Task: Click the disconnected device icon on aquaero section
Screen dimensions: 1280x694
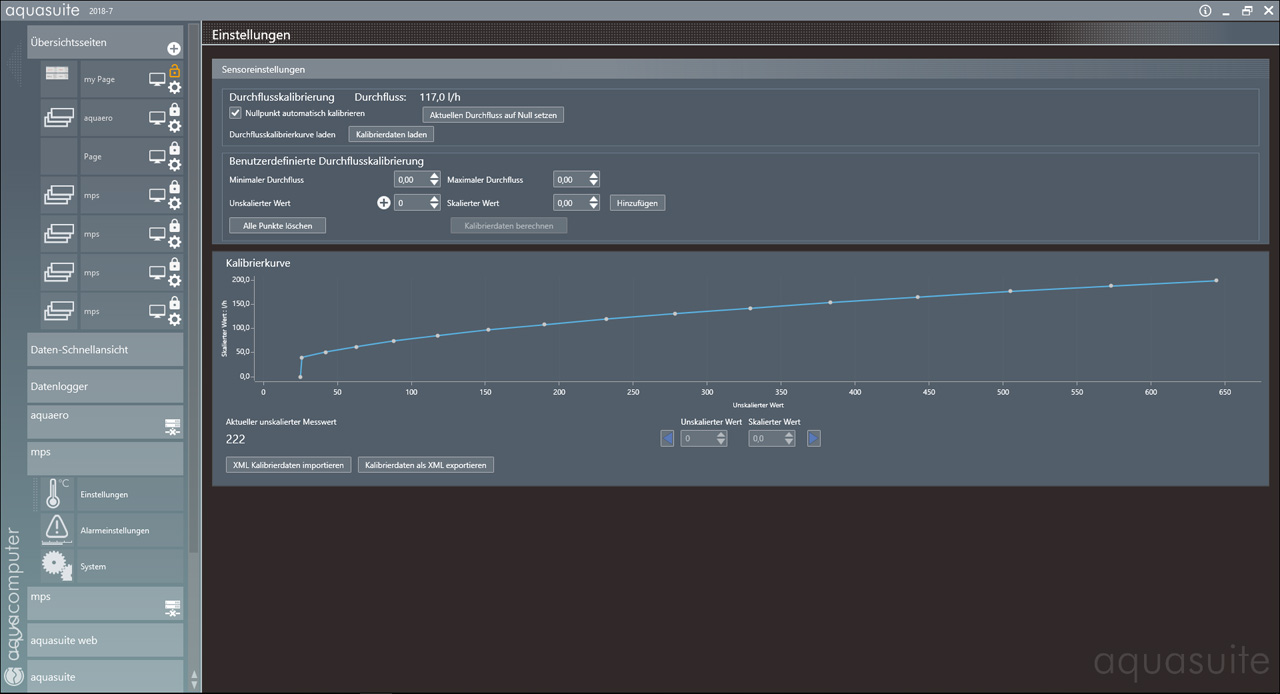Action: click(172, 428)
